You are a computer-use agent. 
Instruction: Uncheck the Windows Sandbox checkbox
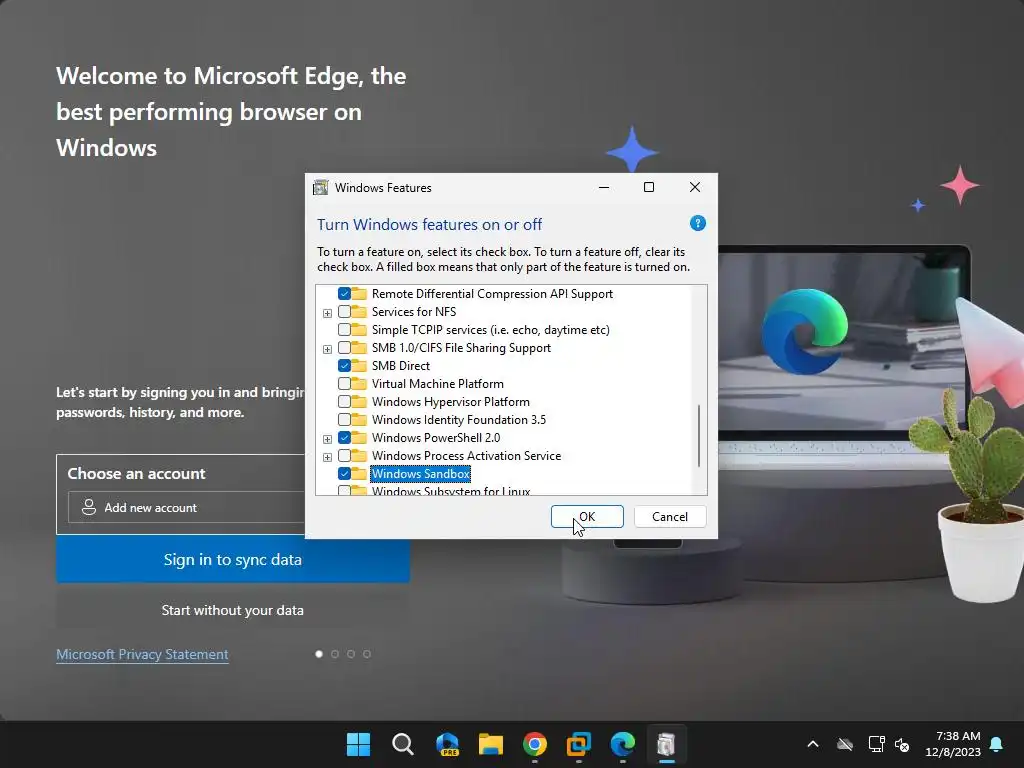tap(344, 473)
